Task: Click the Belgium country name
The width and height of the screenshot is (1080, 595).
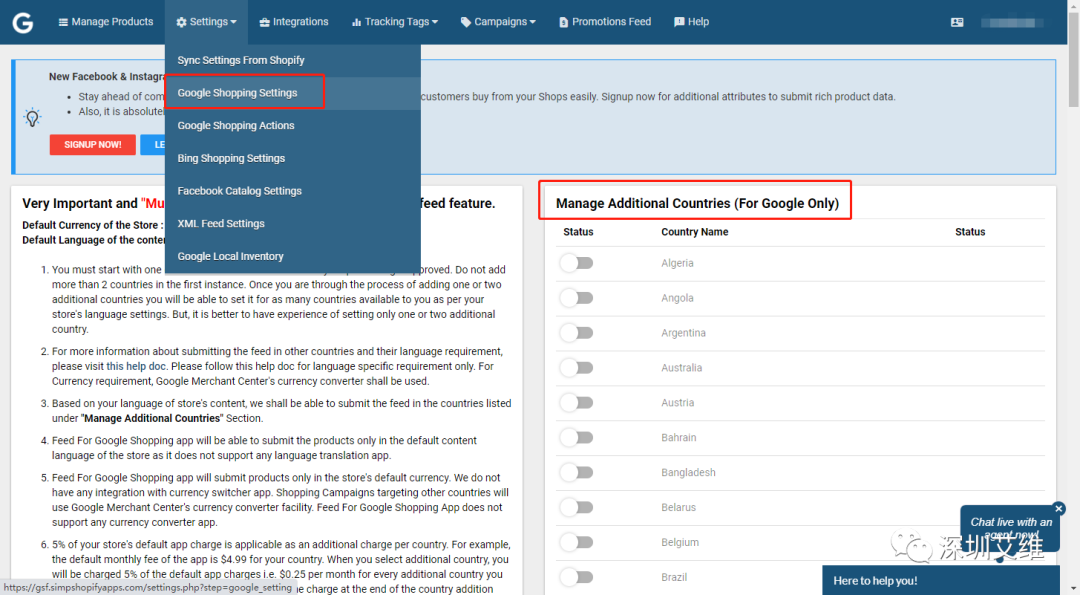Action: [x=680, y=542]
